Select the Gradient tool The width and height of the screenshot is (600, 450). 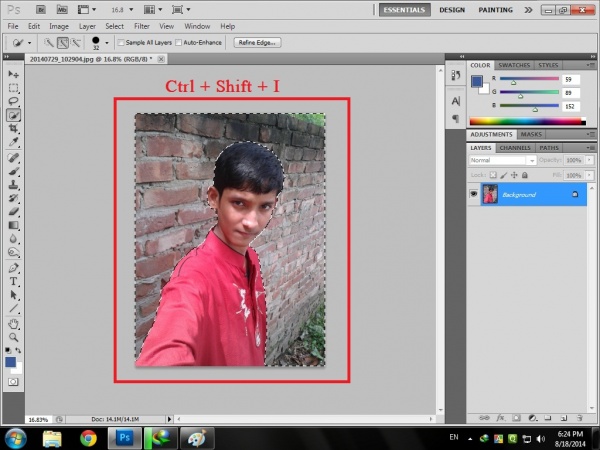13,225
